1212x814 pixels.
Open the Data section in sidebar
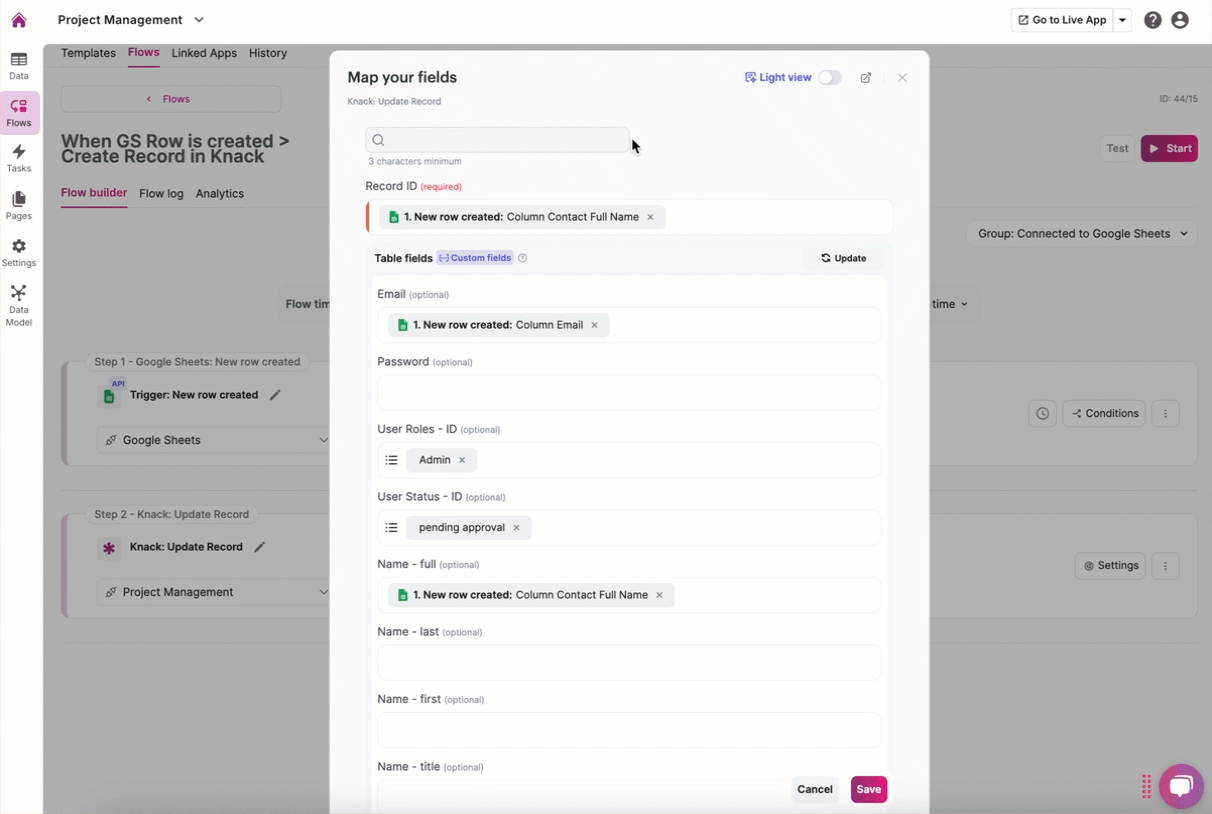19,66
